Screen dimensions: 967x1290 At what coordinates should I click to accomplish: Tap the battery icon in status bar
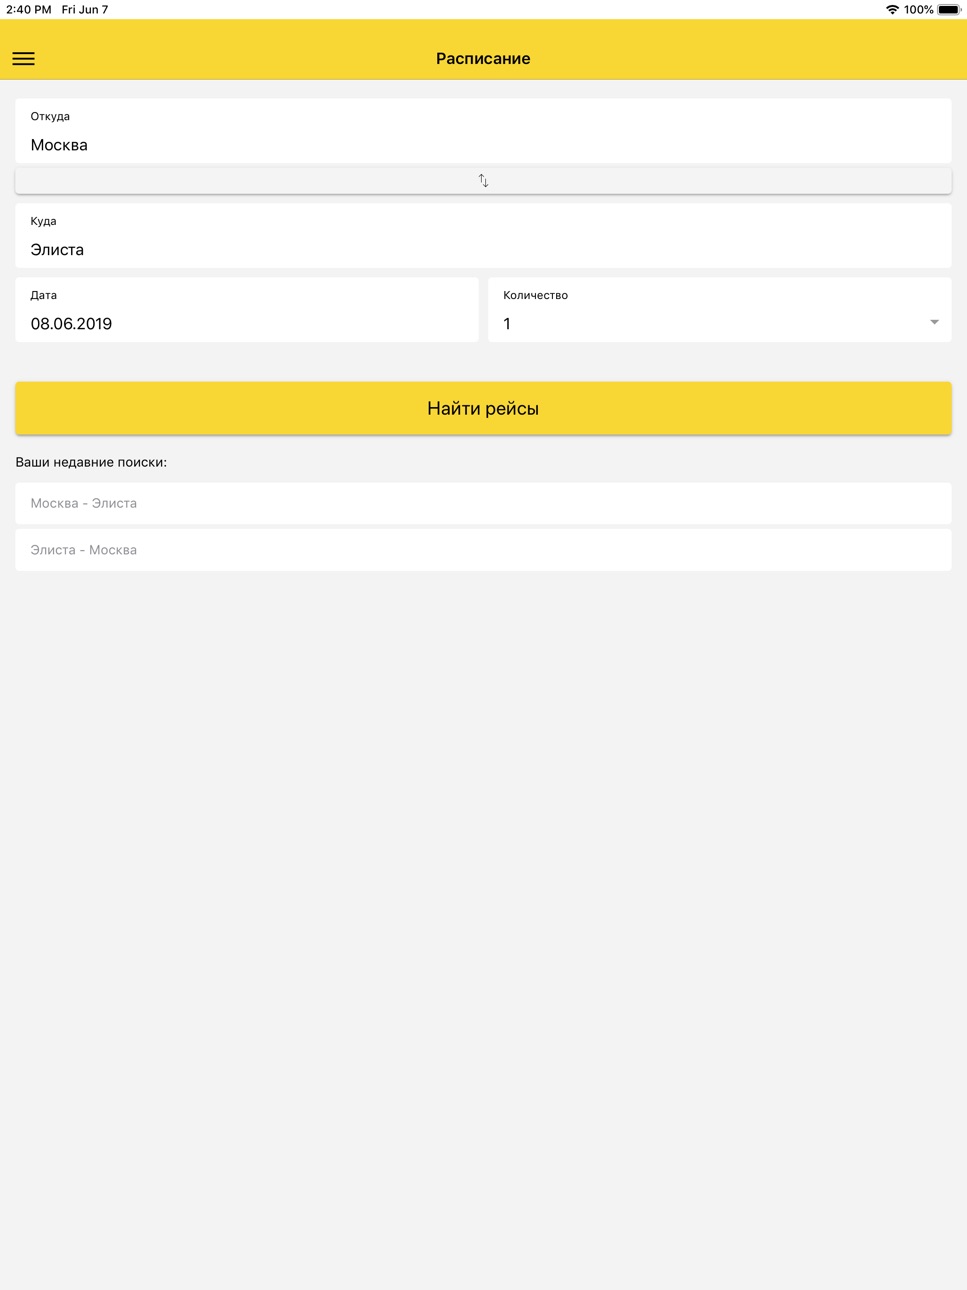(x=948, y=9)
